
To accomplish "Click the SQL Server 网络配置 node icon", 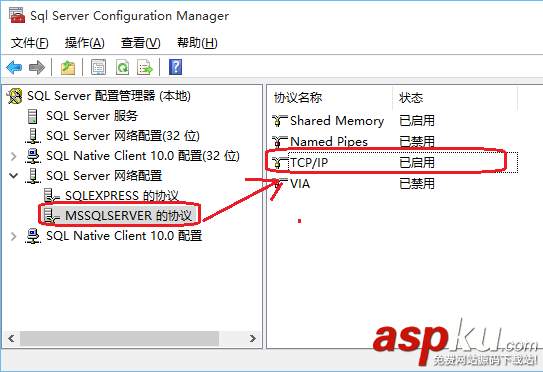I will click(x=33, y=176).
